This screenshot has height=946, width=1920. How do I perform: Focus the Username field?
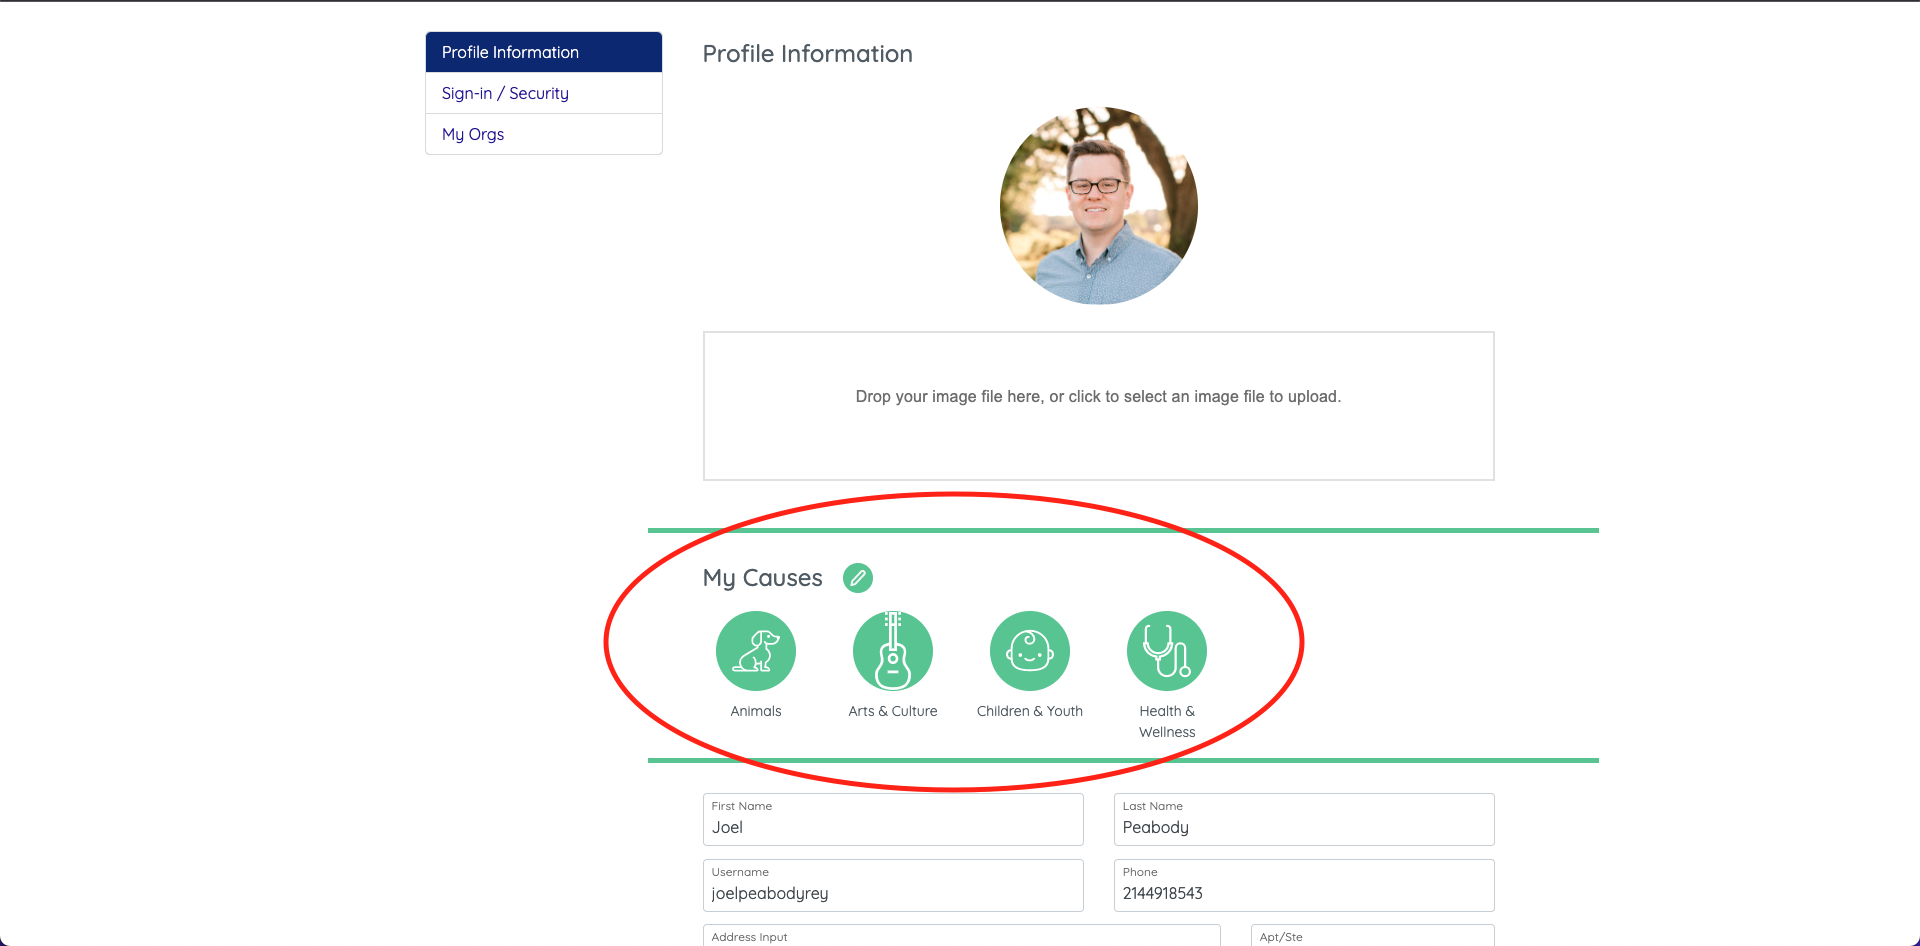tap(893, 885)
